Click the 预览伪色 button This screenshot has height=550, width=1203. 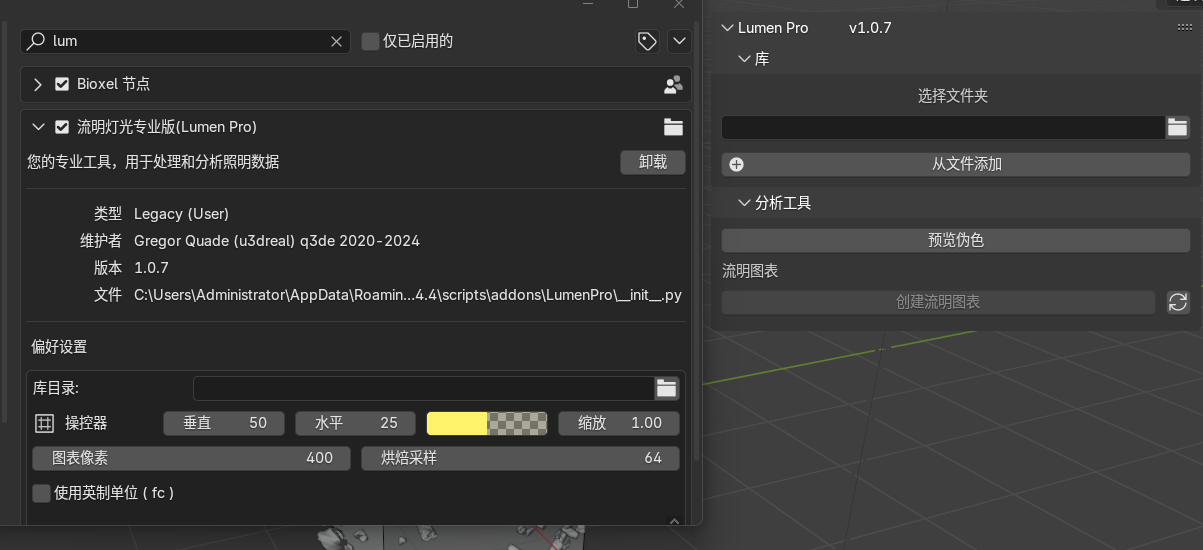click(956, 240)
